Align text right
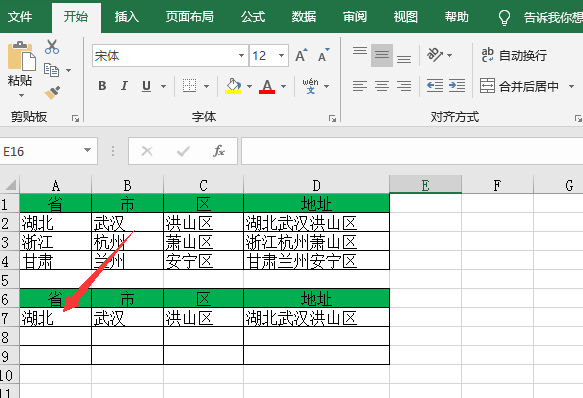 click(404, 86)
